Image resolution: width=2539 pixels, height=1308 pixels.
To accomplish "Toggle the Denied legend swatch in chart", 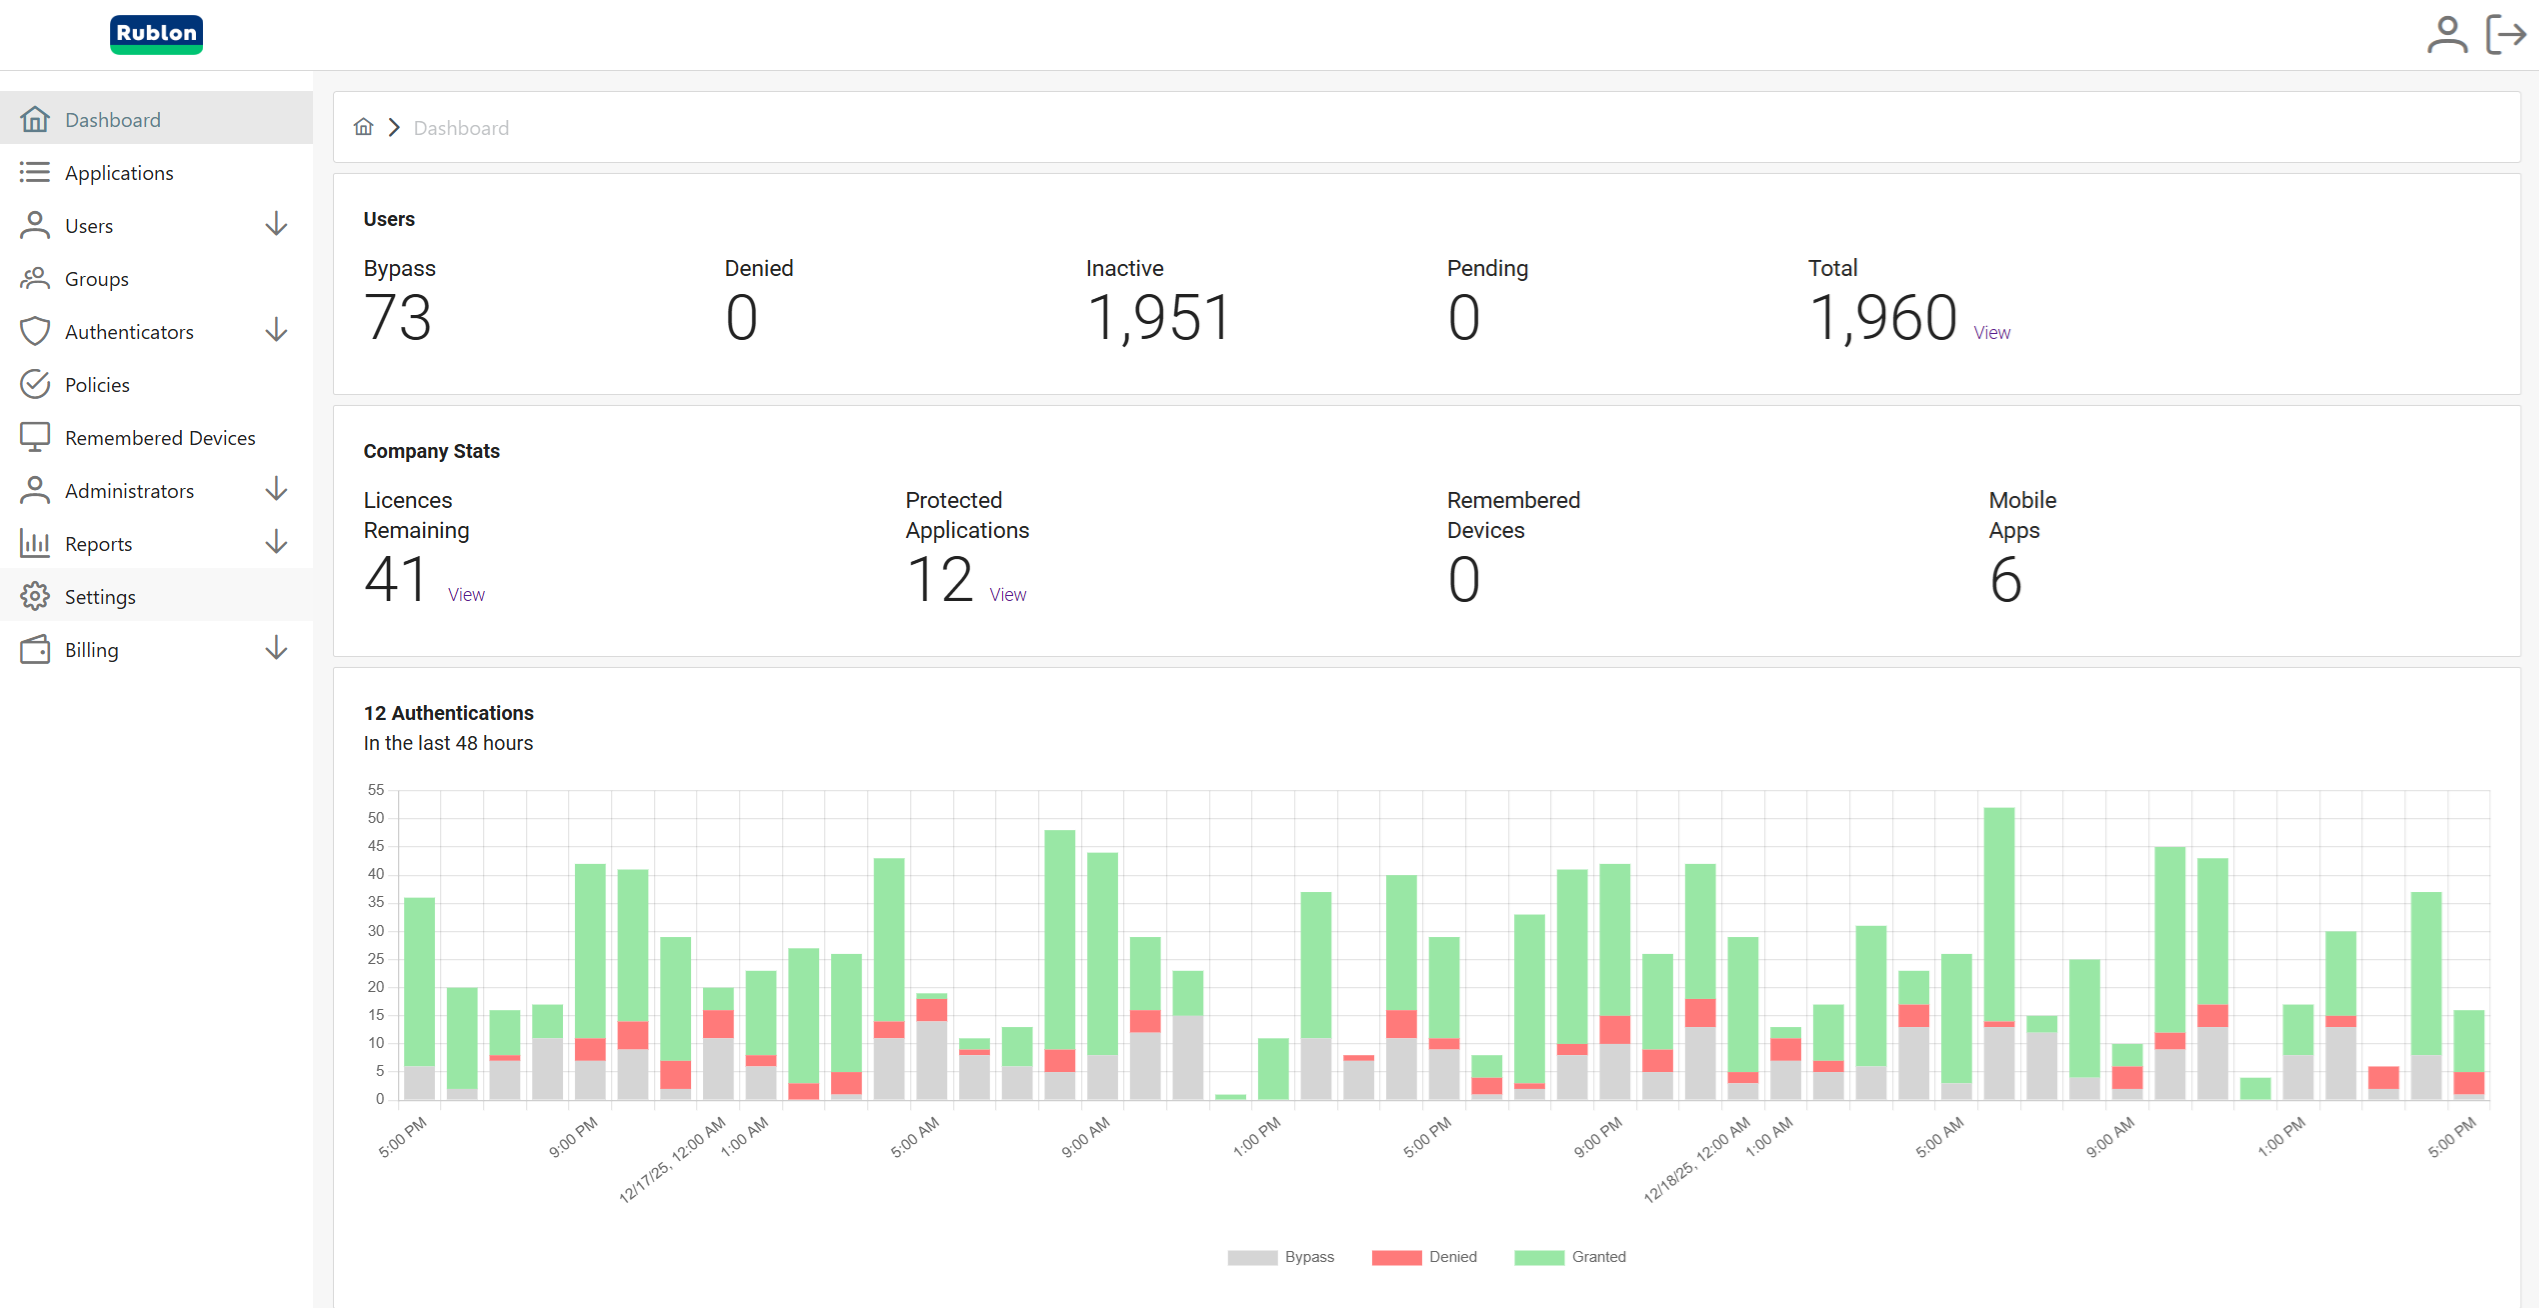I will (x=1396, y=1257).
